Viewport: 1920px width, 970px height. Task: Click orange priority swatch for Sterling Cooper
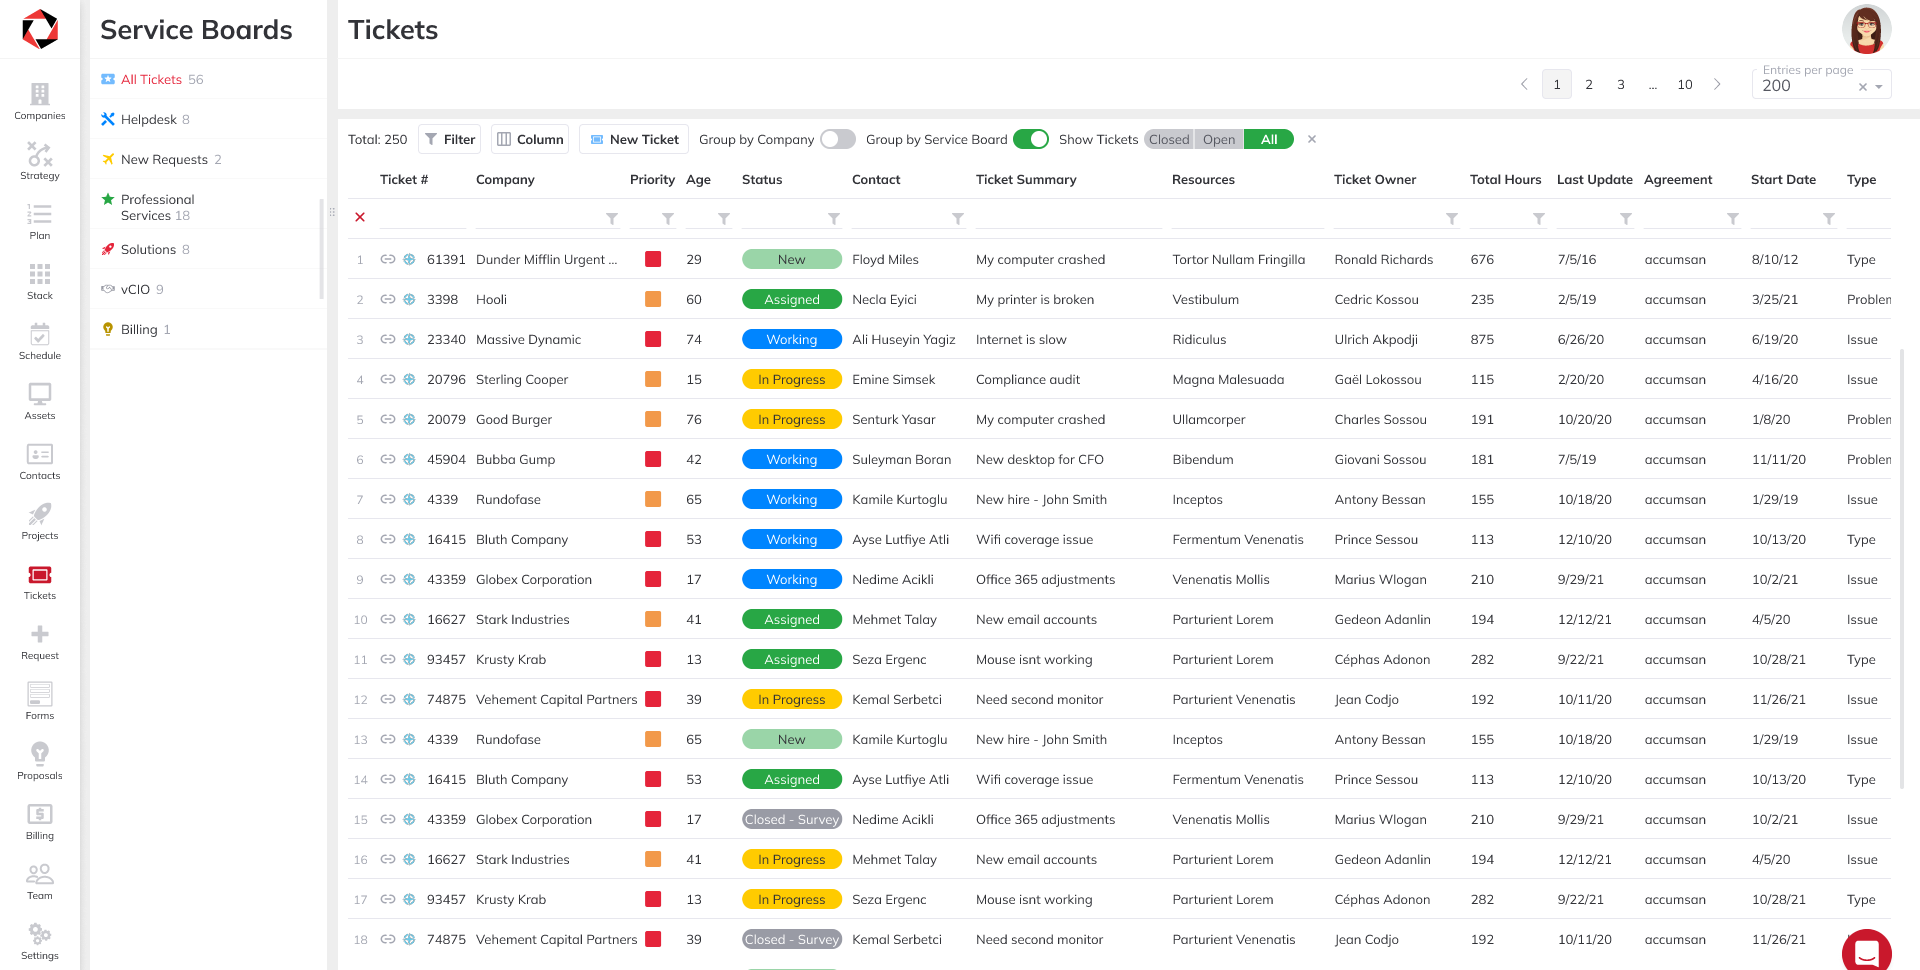click(x=653, y=379)
